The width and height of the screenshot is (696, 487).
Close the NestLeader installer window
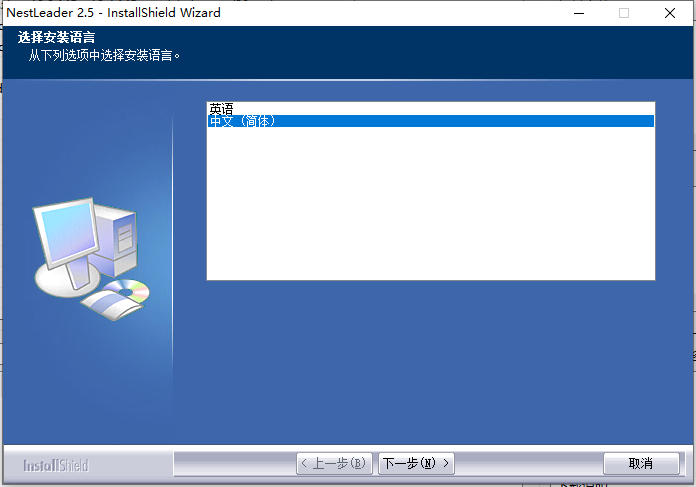(x=670, y=13)
